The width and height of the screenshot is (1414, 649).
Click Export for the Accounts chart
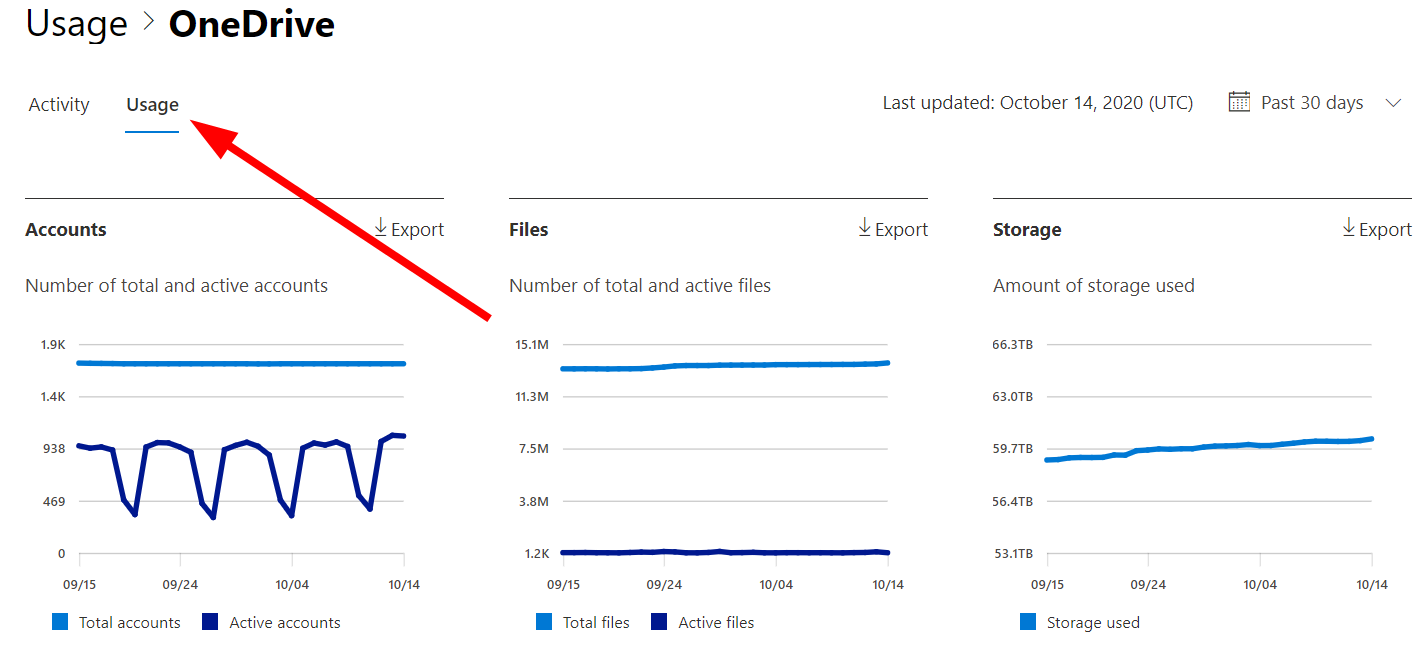[409, 229]
